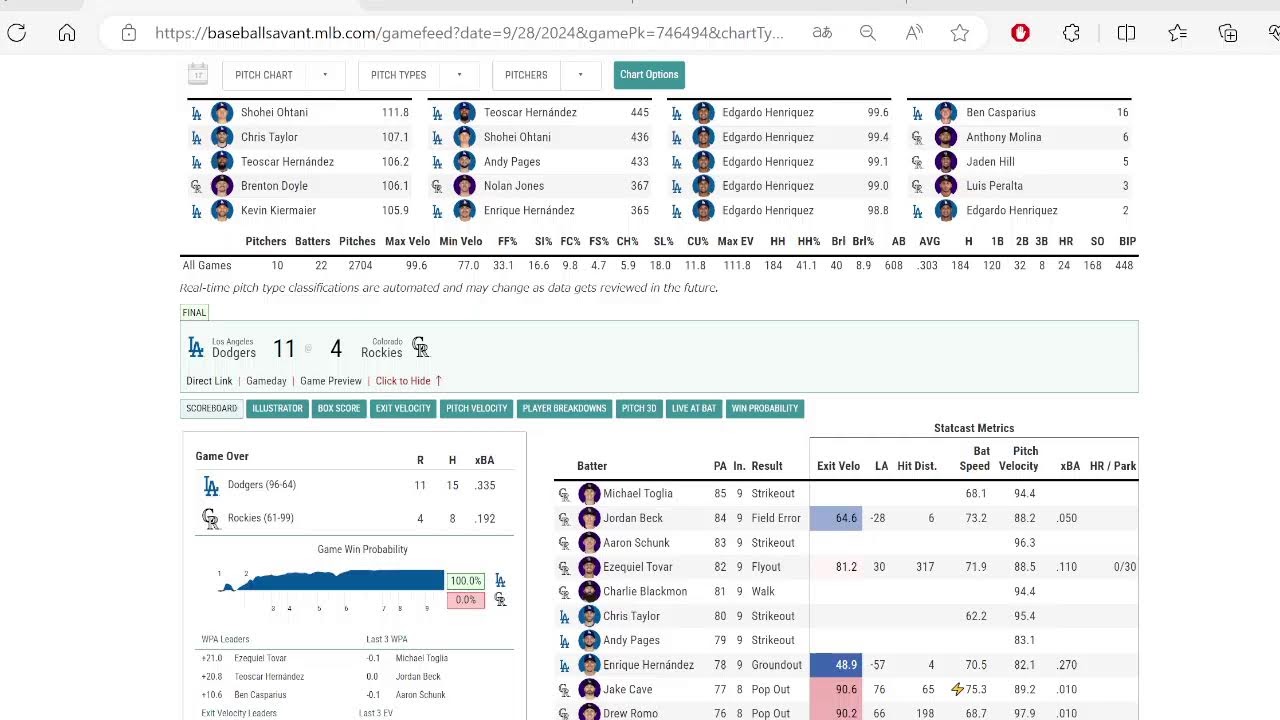This screenshot has height=720, width=1280.
Task: Sort by the Exit Velo column header
Action: click(x=838, y=466)
